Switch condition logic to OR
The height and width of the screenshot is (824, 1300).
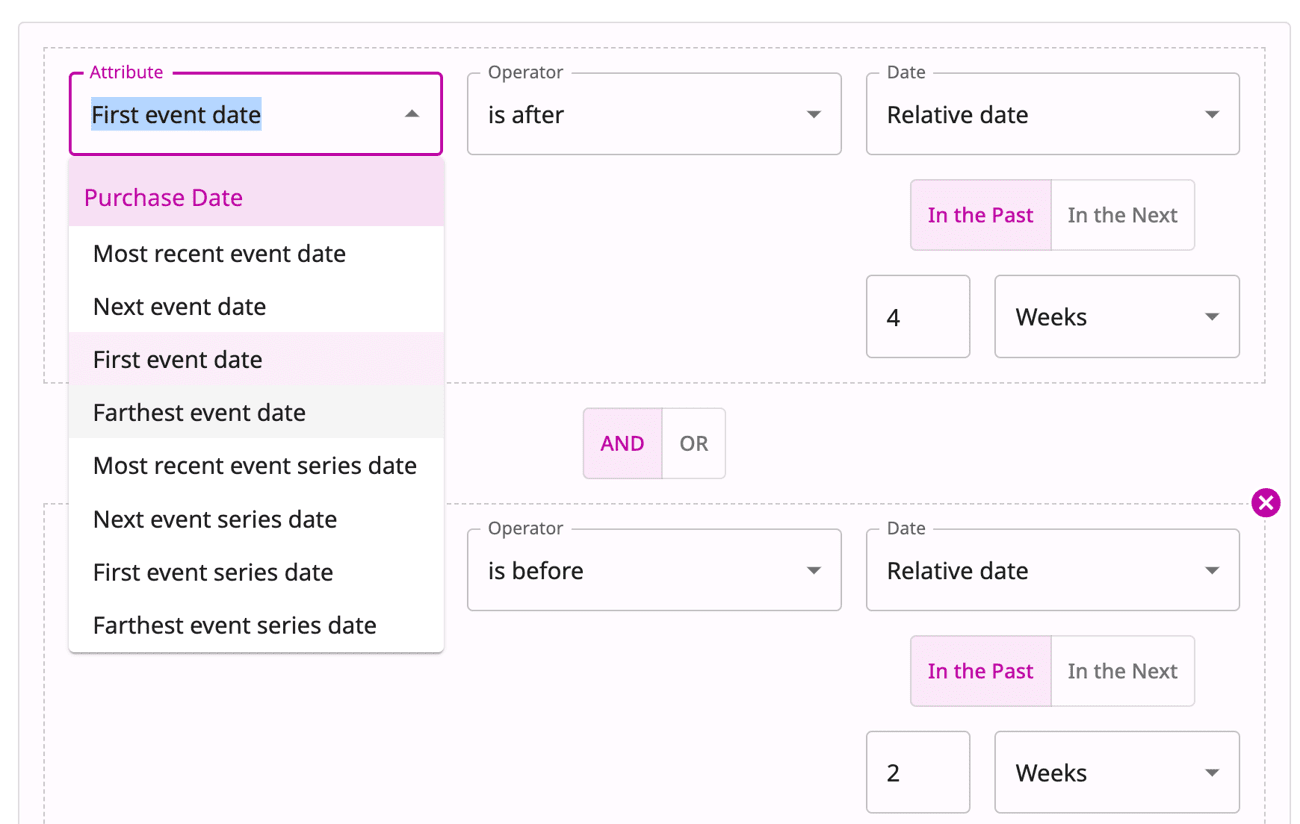[x=694, y=444]
